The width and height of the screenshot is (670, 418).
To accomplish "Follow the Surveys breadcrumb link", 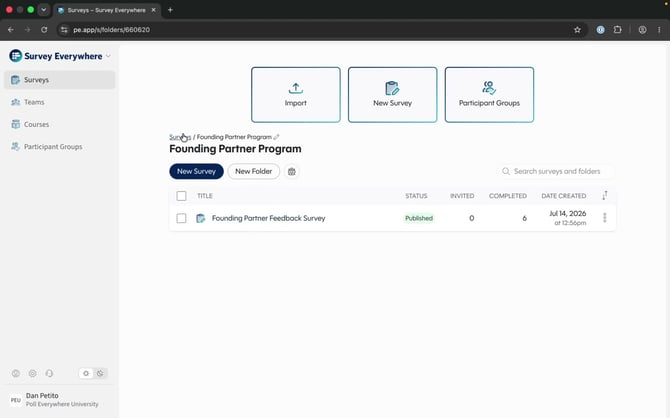I will (x=180, y=137).
